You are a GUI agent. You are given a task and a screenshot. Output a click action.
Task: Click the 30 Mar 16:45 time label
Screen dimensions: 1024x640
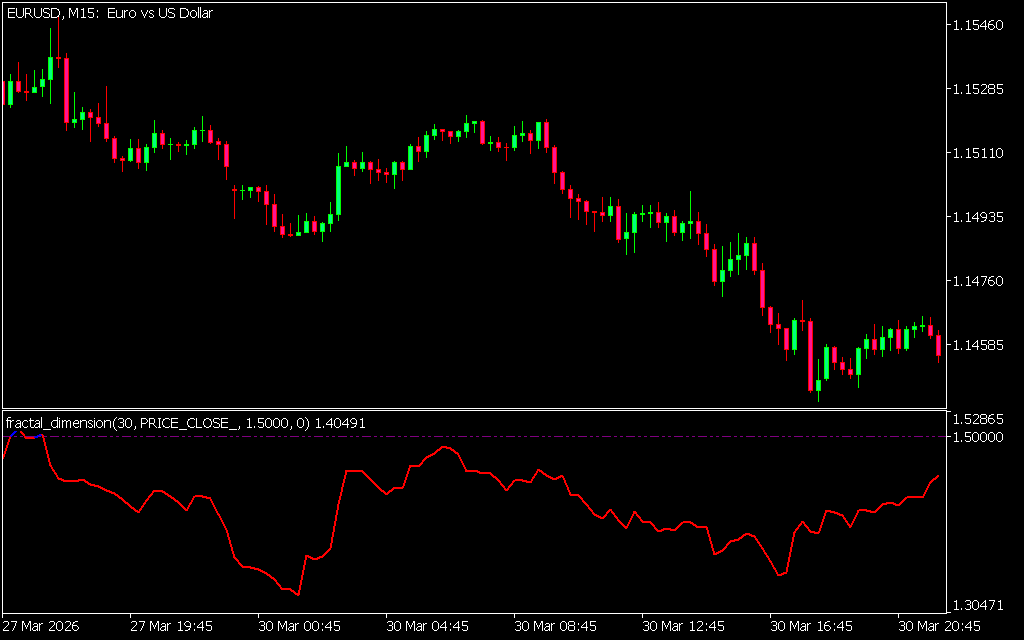coord(811,627)
